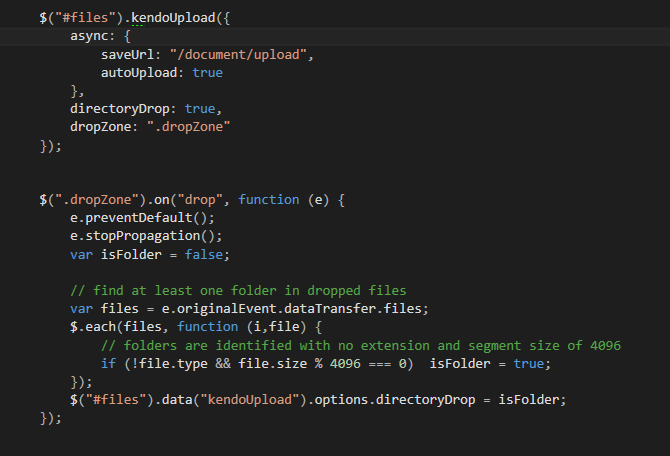The width and height of the screenshot is (670, 456).
Task: Click the 4096 number in the if condition
Action: point(345,364)
